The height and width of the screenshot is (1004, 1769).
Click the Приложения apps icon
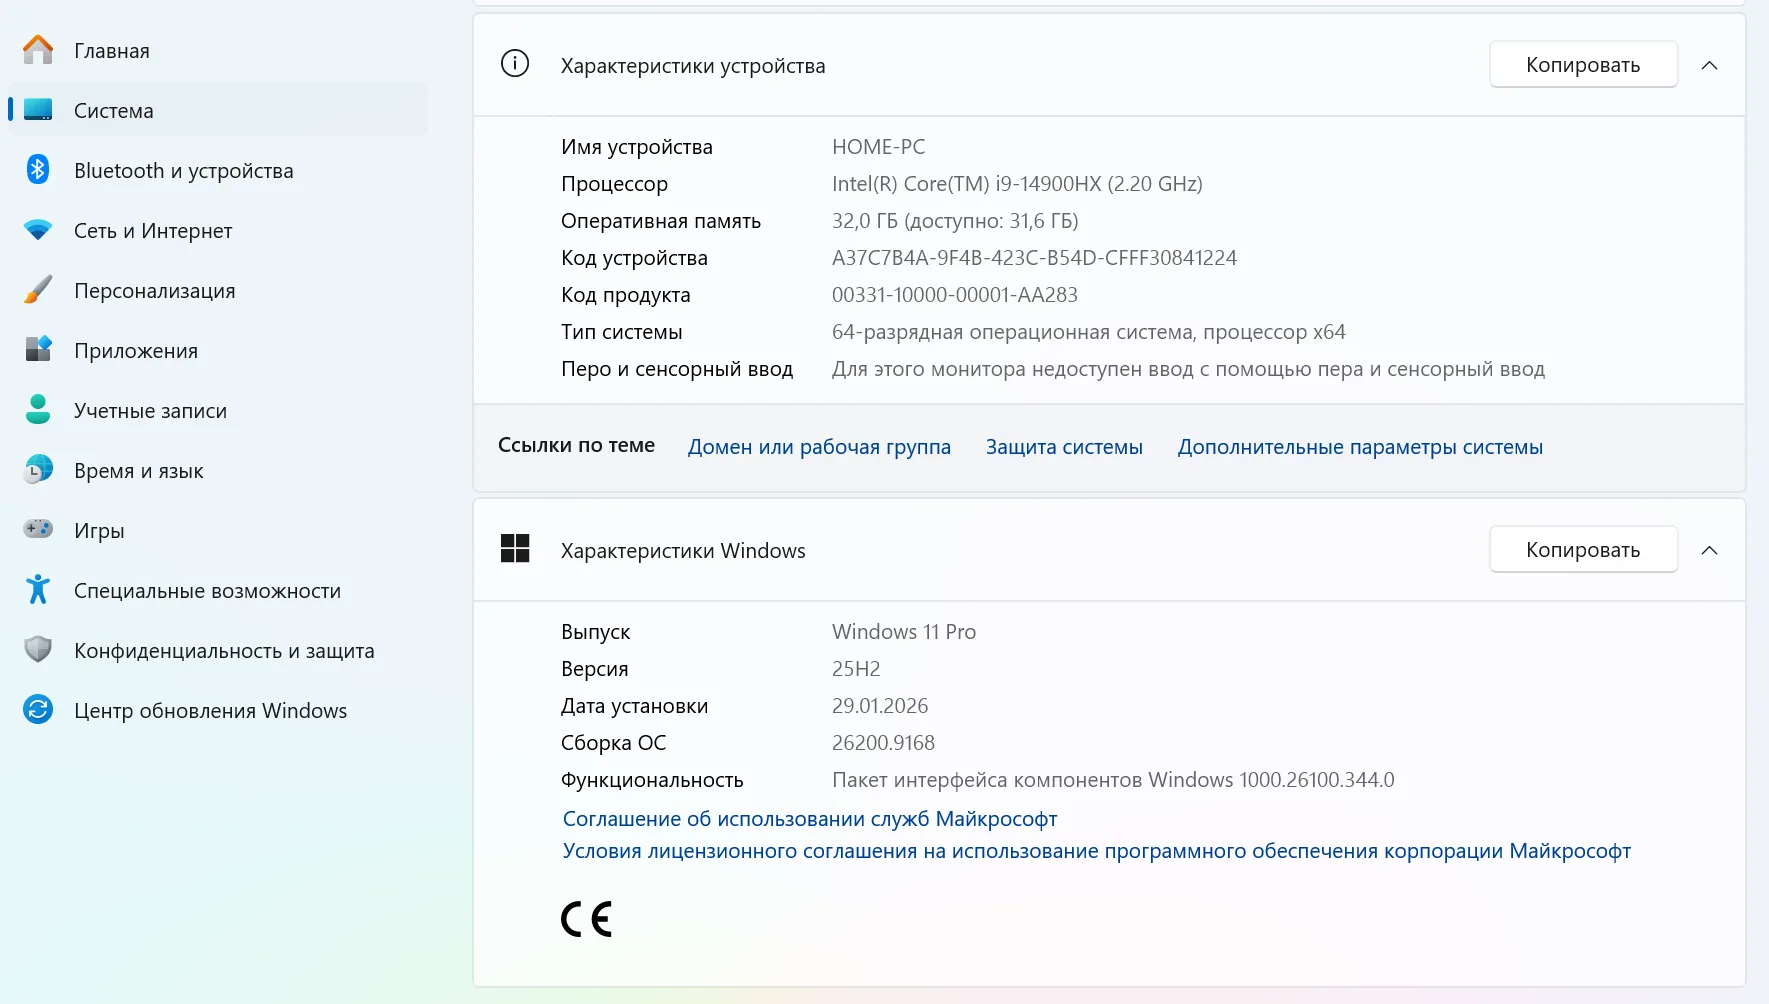coord(38,350)
